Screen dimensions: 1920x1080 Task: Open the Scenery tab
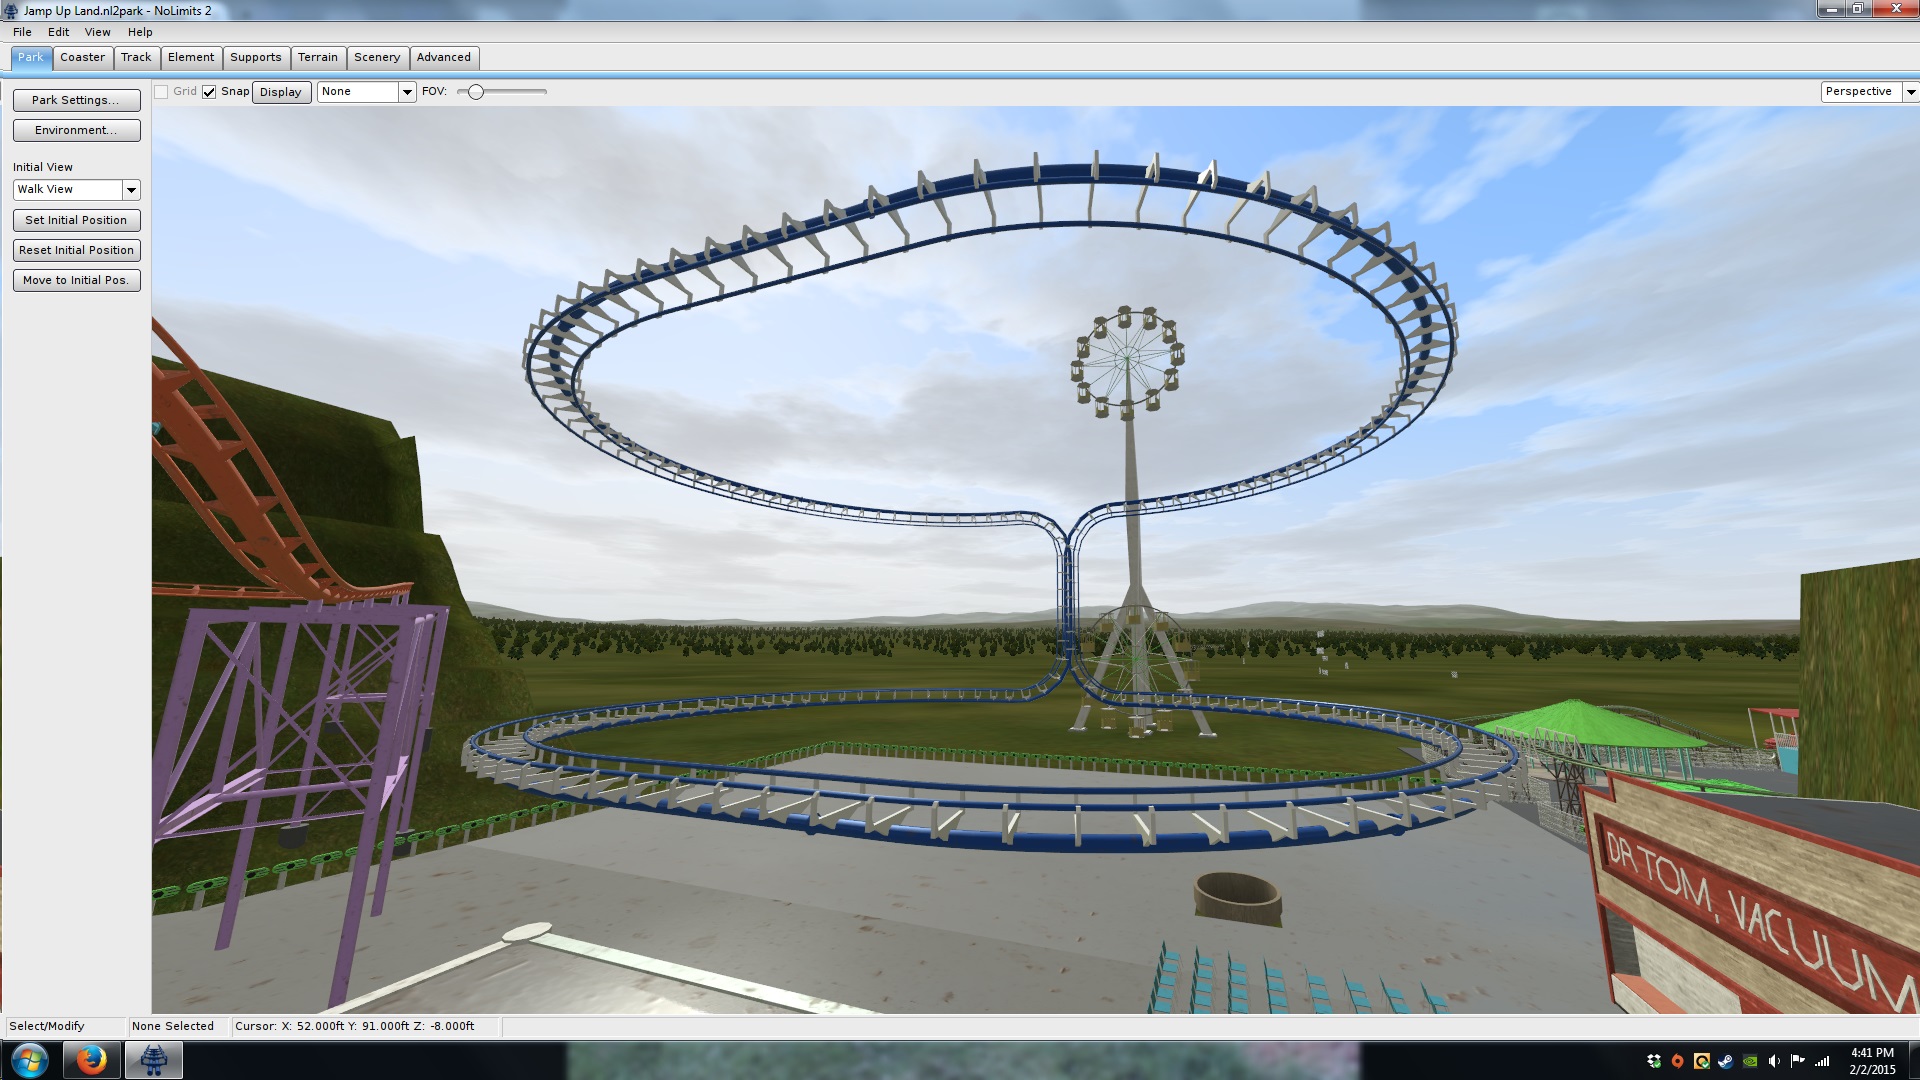(x=376, y=58)
